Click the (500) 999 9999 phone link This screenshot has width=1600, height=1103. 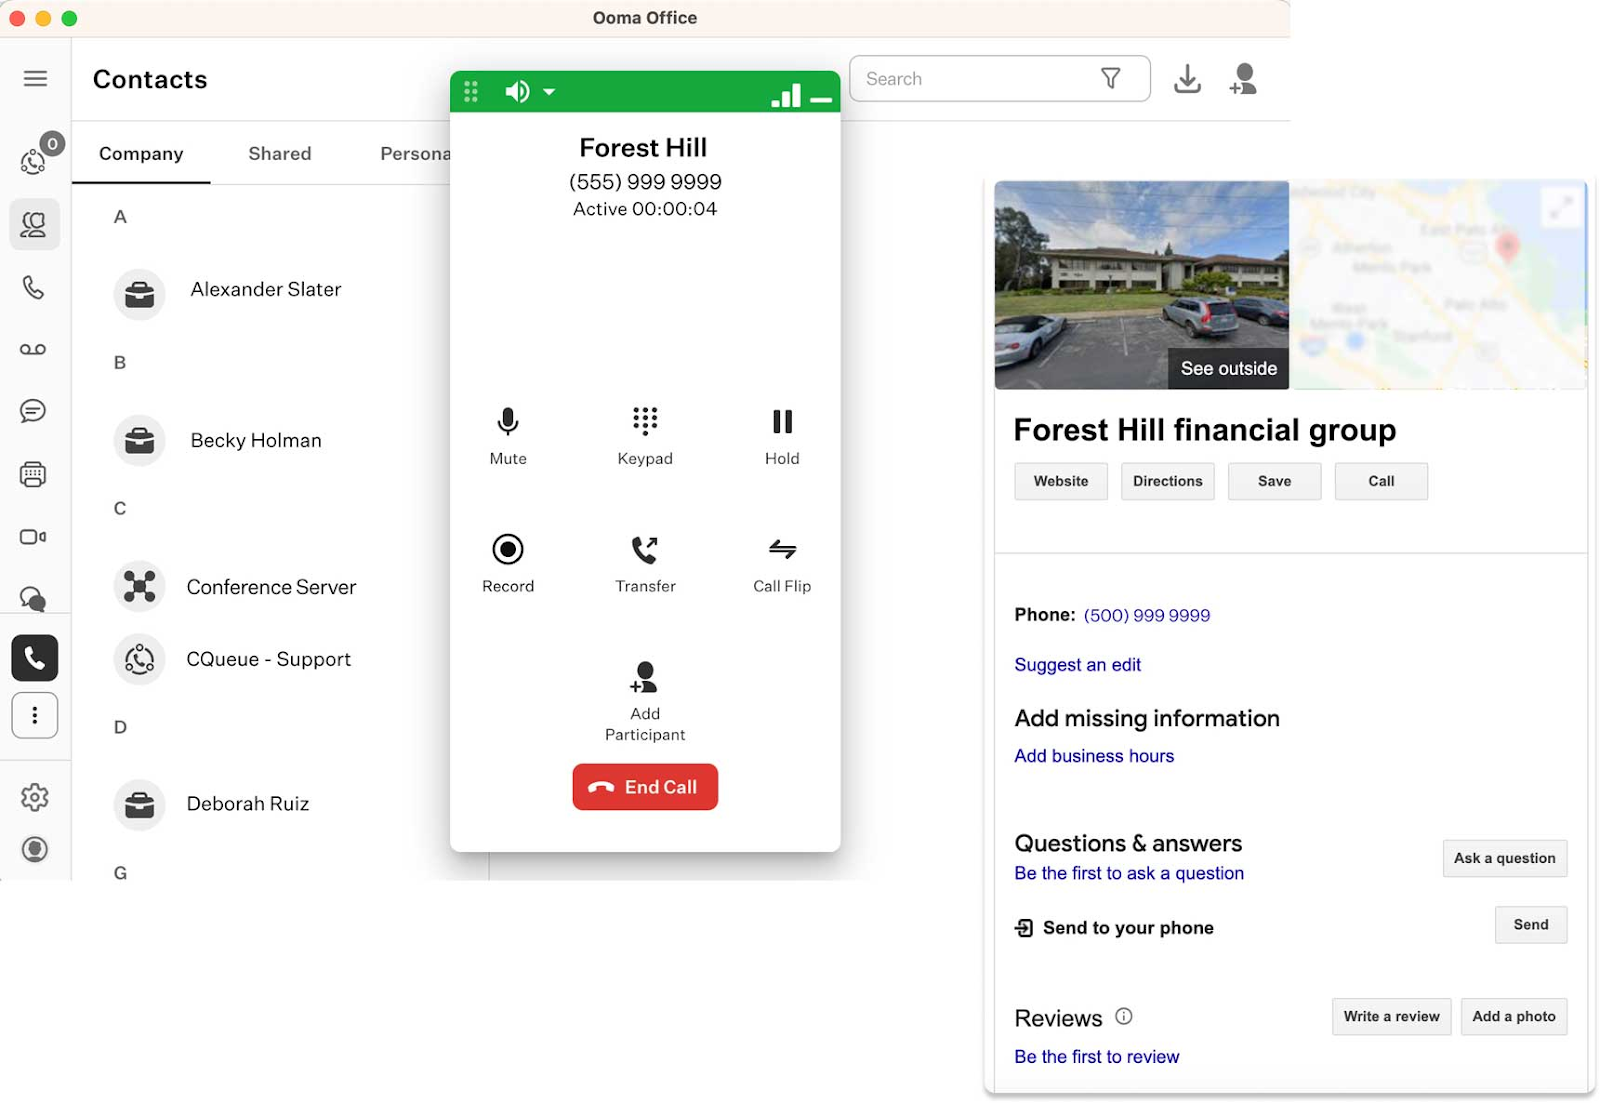pos(1147,615)
